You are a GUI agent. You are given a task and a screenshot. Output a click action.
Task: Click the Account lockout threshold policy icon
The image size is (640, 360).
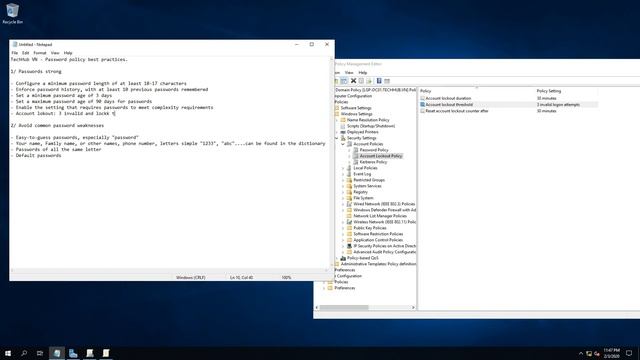point(422,104)
